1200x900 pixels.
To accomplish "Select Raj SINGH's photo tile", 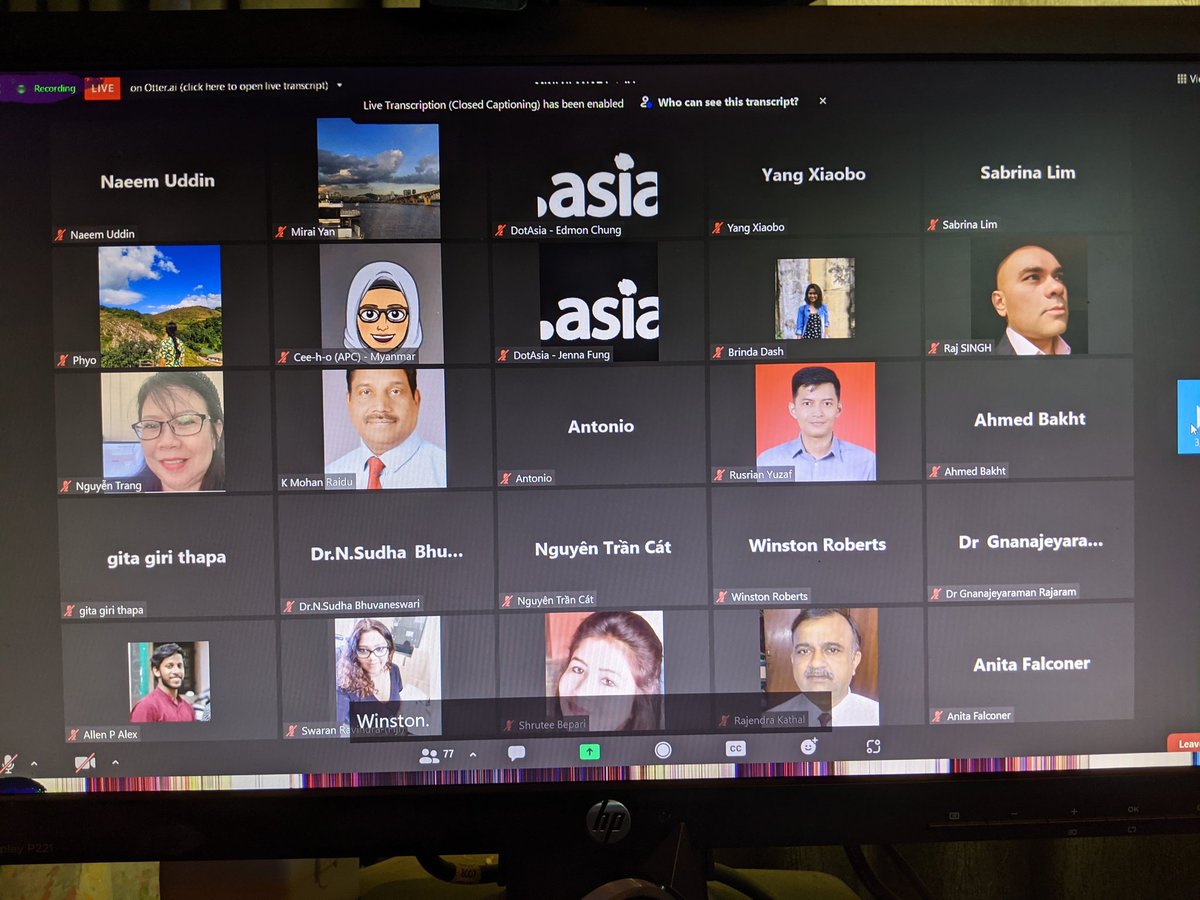I will pos(1029,296).
